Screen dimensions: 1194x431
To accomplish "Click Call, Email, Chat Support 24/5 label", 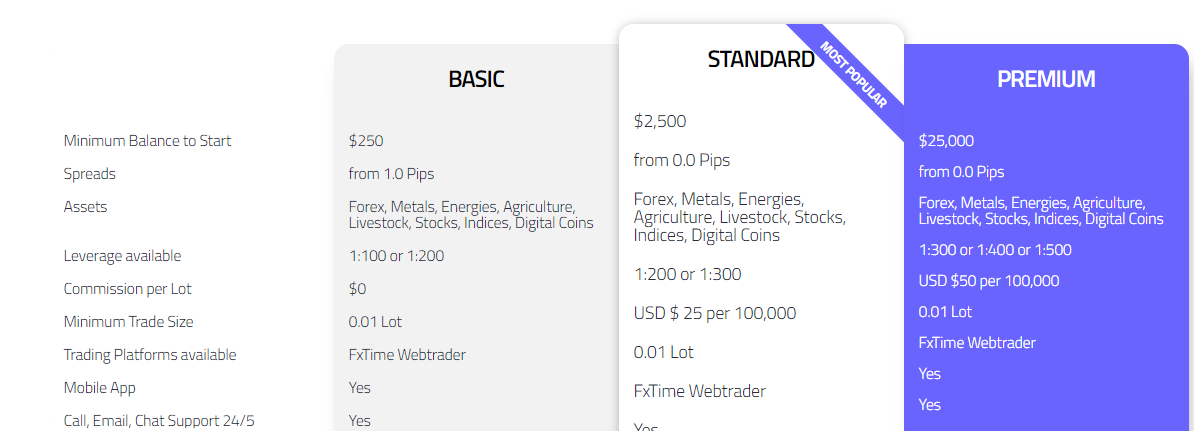I will pyautogui.click(x=159, y=420).
